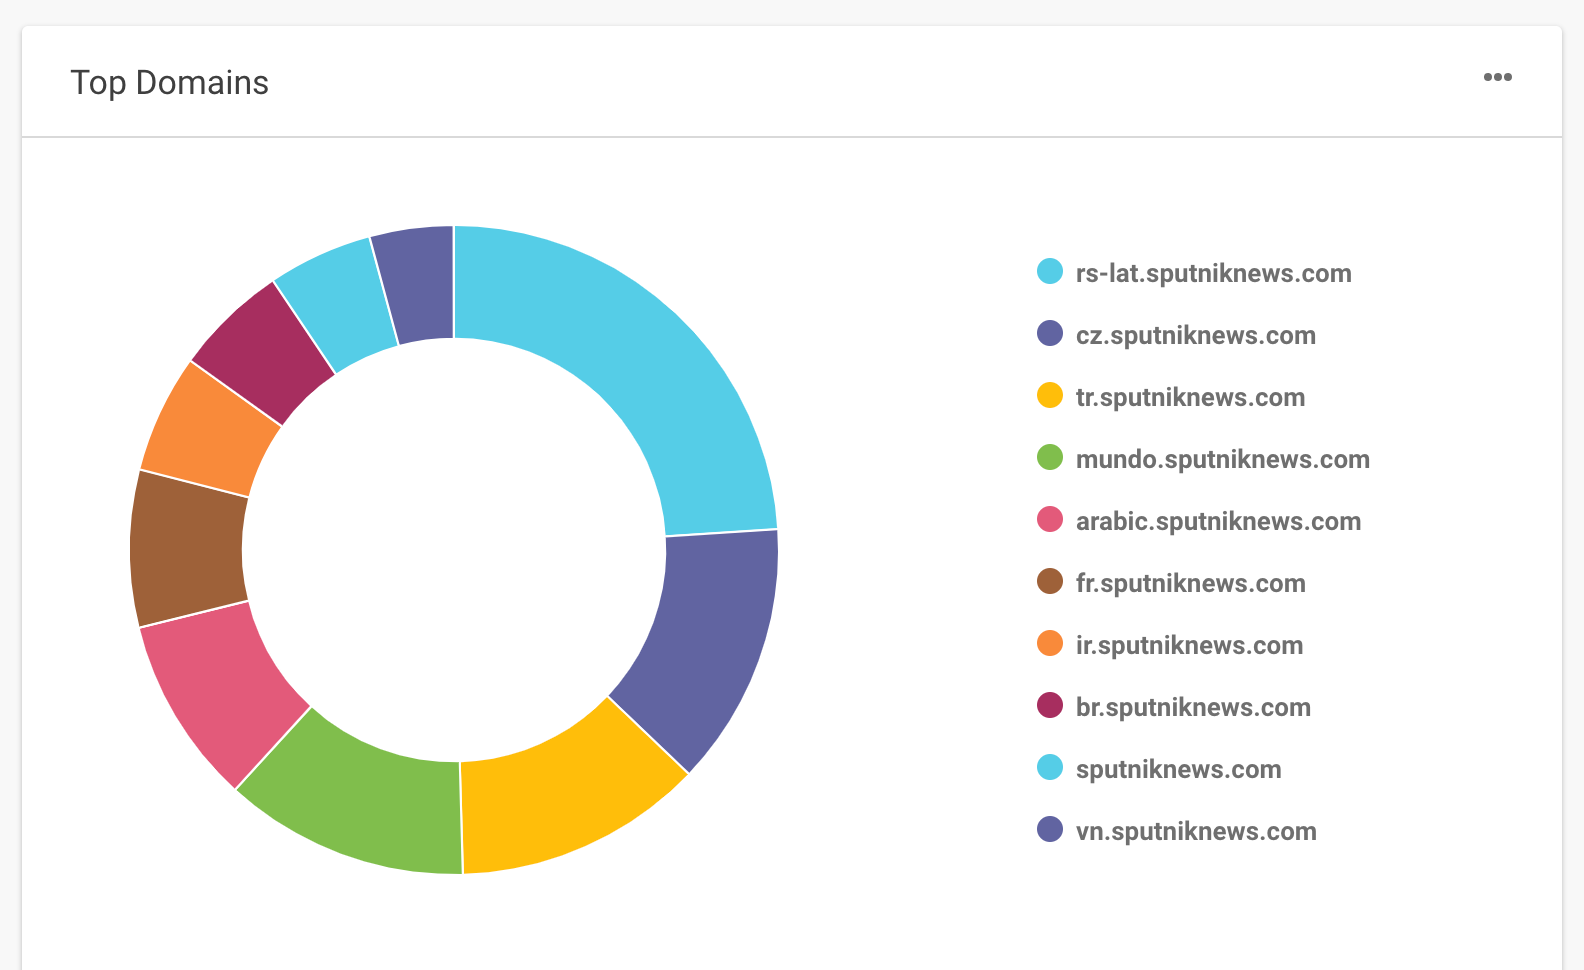Select the maroon donut segment
This screenshot has height=970, width=1584.
click(x=262, y=350)
